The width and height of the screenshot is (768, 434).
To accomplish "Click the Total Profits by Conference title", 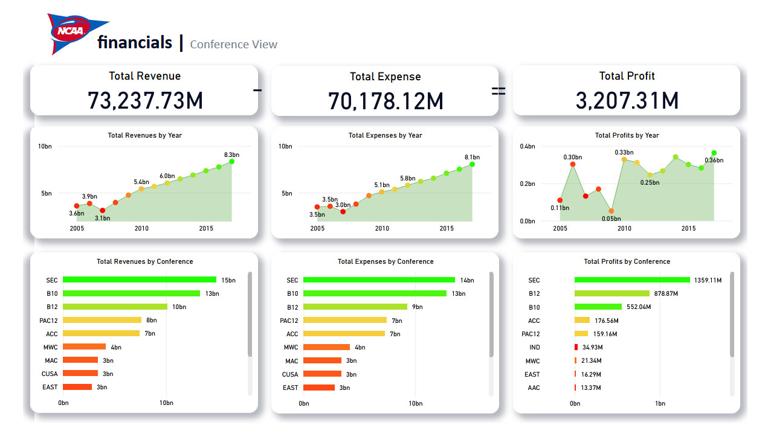I will (626, 262).
